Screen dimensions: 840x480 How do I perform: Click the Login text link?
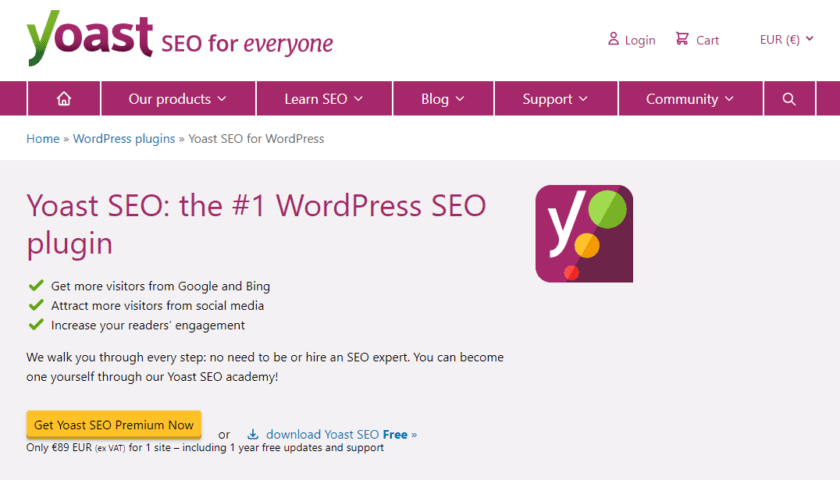pyautogui.click(x=640, y=40)
